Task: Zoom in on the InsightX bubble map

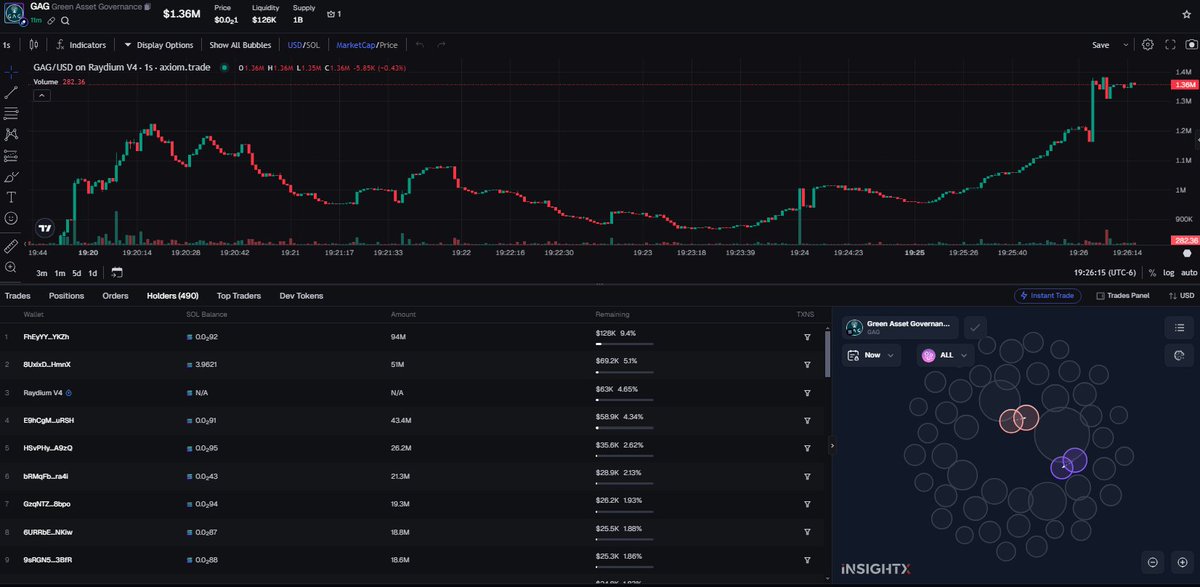Action: 1181,563
